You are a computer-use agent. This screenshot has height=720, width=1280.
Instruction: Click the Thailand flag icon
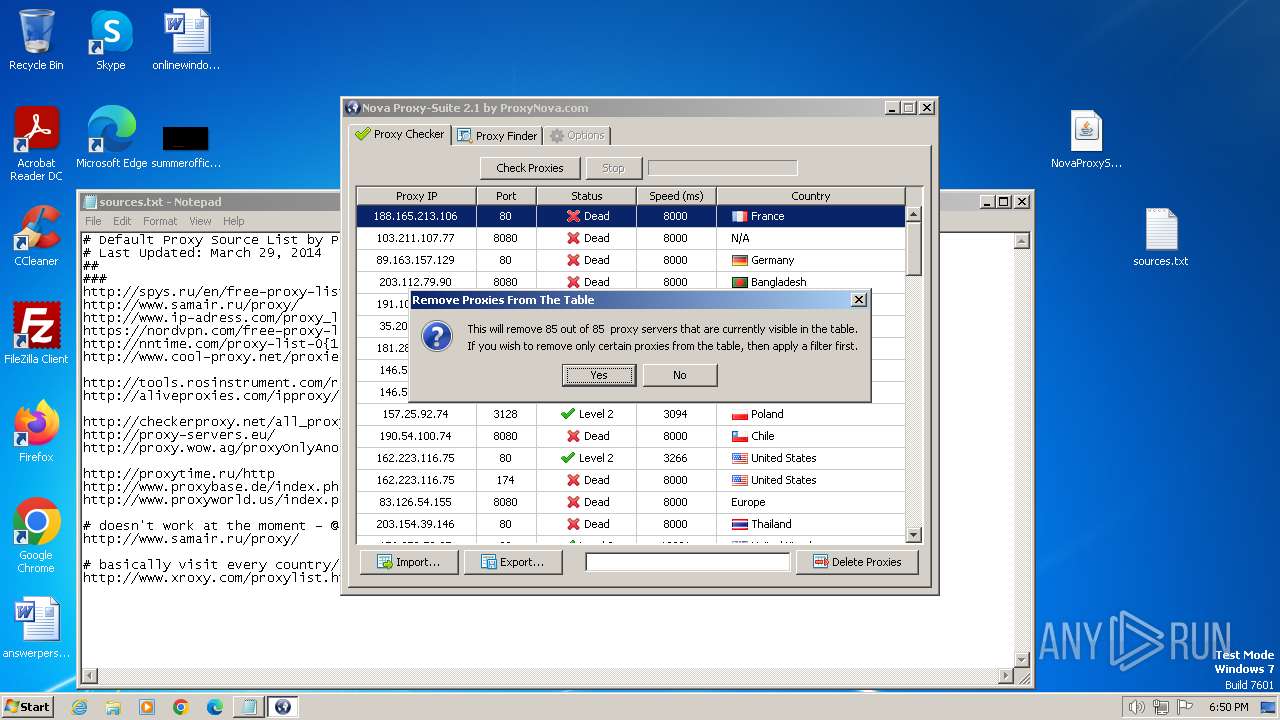click(739, 524)
